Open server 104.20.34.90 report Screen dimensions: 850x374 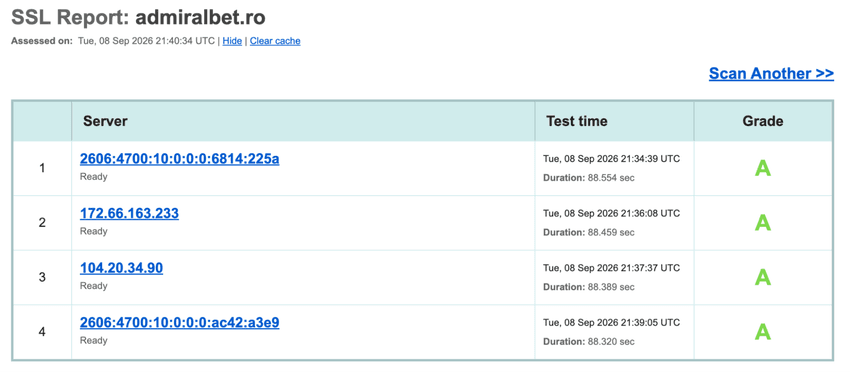tap(121, 268)
